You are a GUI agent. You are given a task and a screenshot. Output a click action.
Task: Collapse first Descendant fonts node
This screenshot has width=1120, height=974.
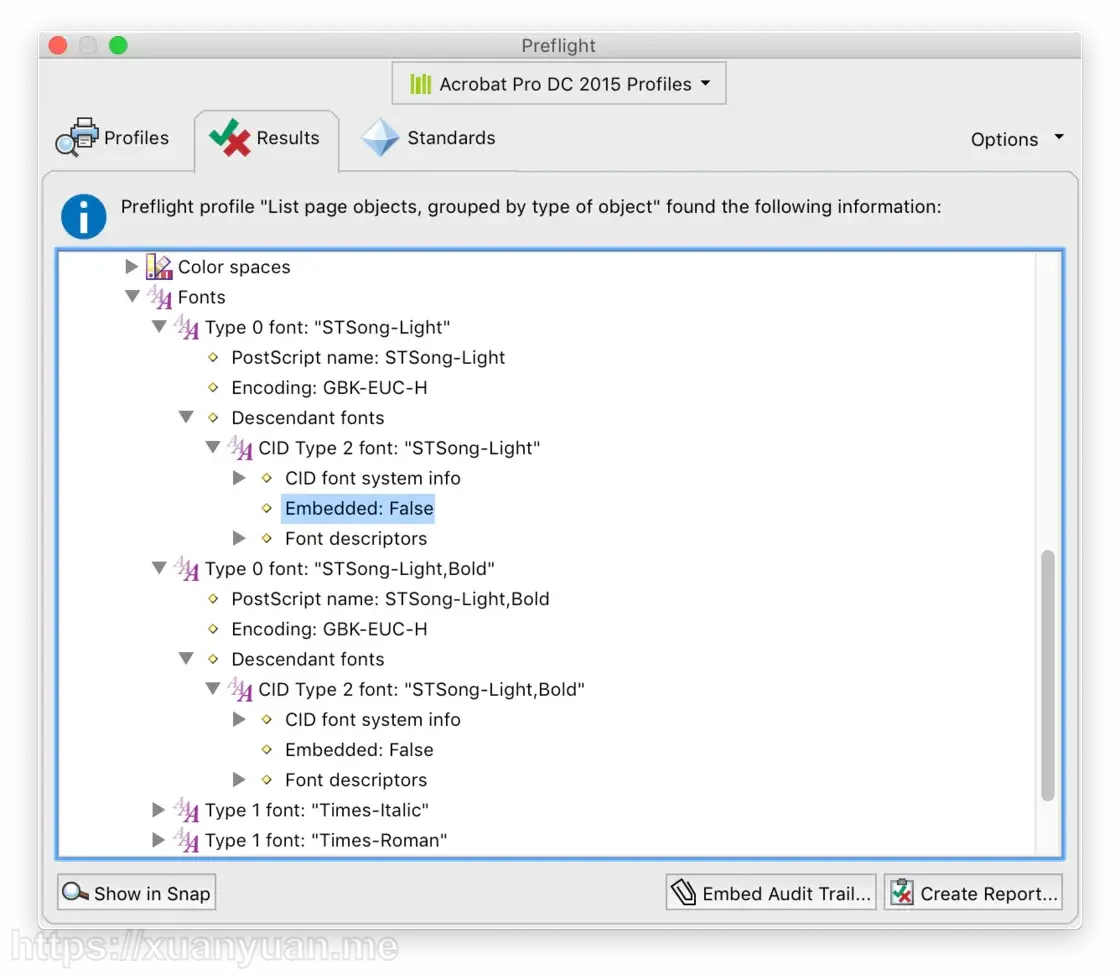[186, 416]
